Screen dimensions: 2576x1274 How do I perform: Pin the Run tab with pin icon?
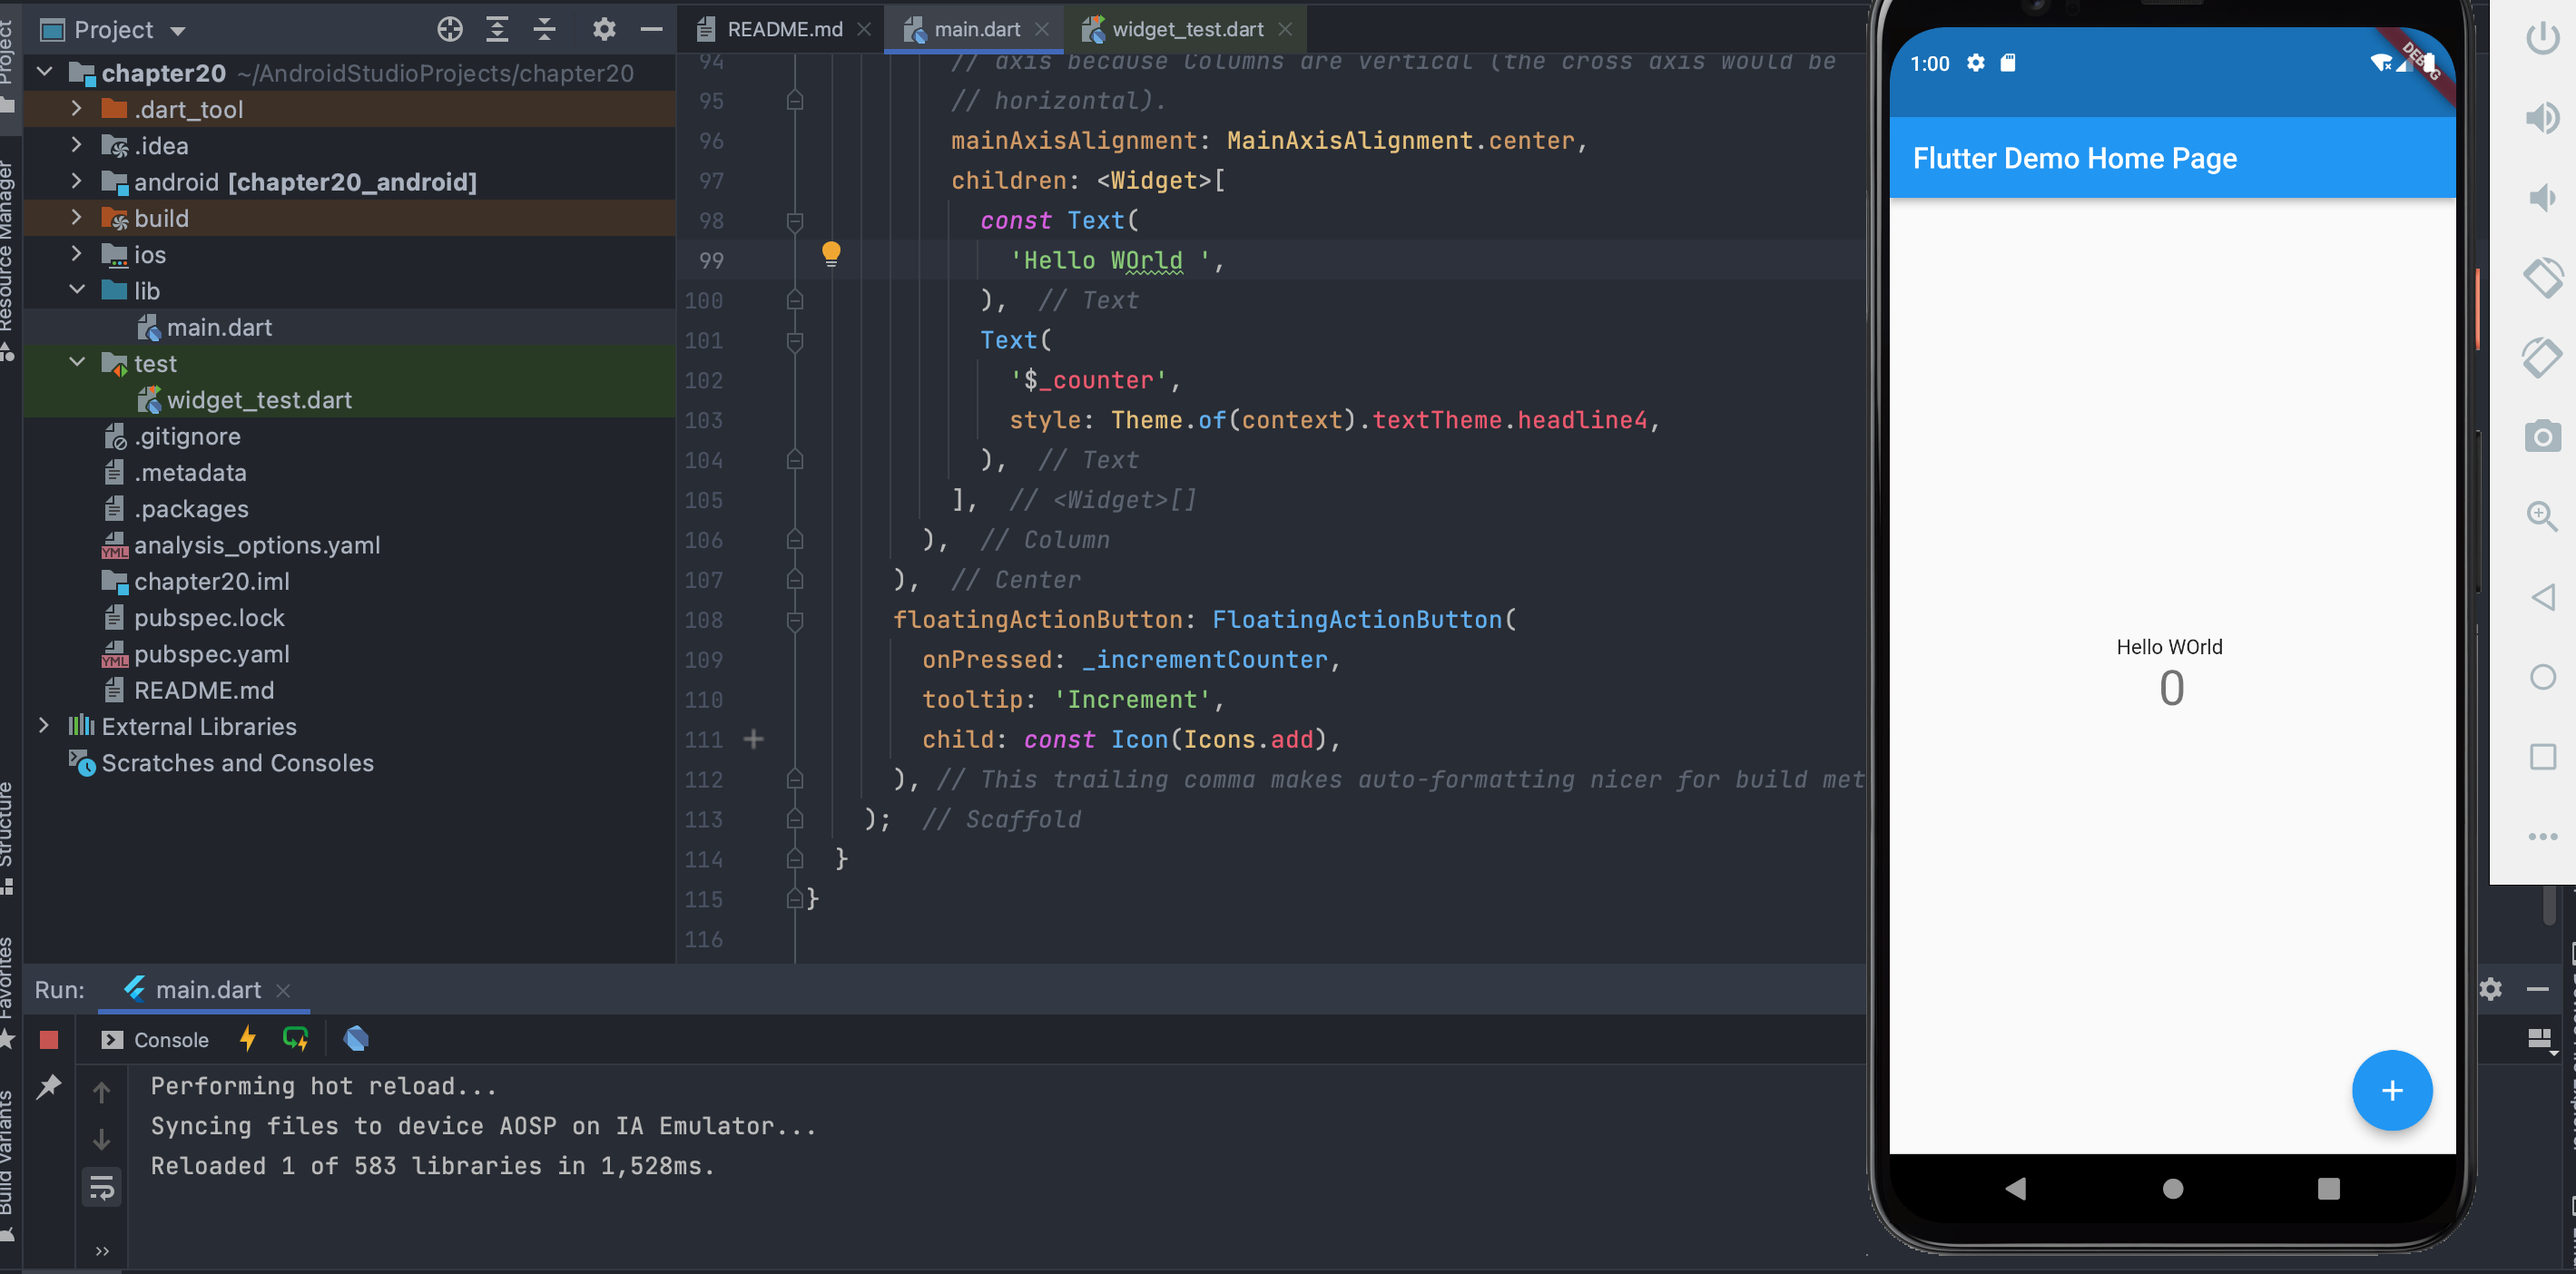49,1087
